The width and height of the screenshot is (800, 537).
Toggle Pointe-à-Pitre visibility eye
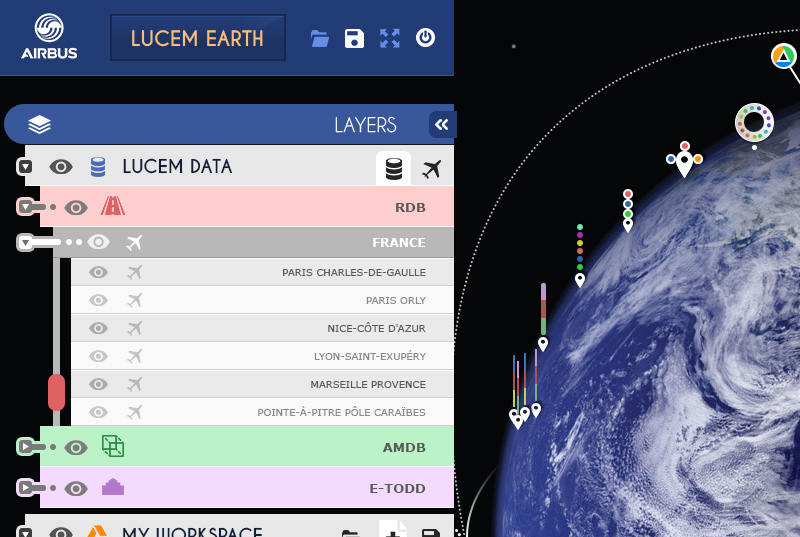(98, 412)
